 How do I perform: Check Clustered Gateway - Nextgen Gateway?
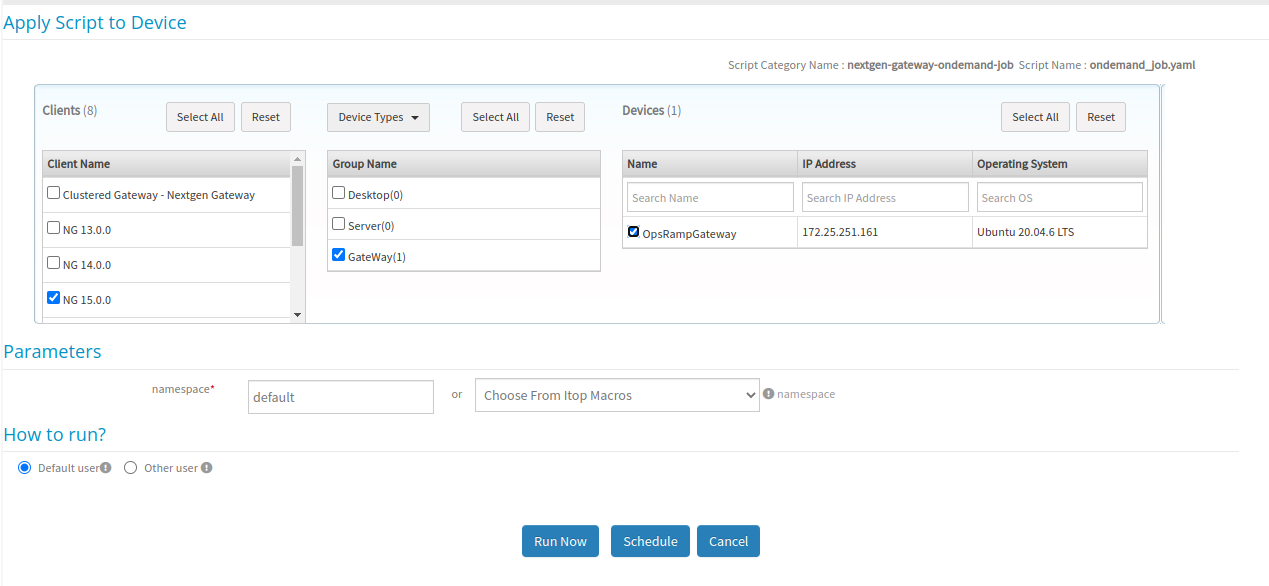click(53, 192)
